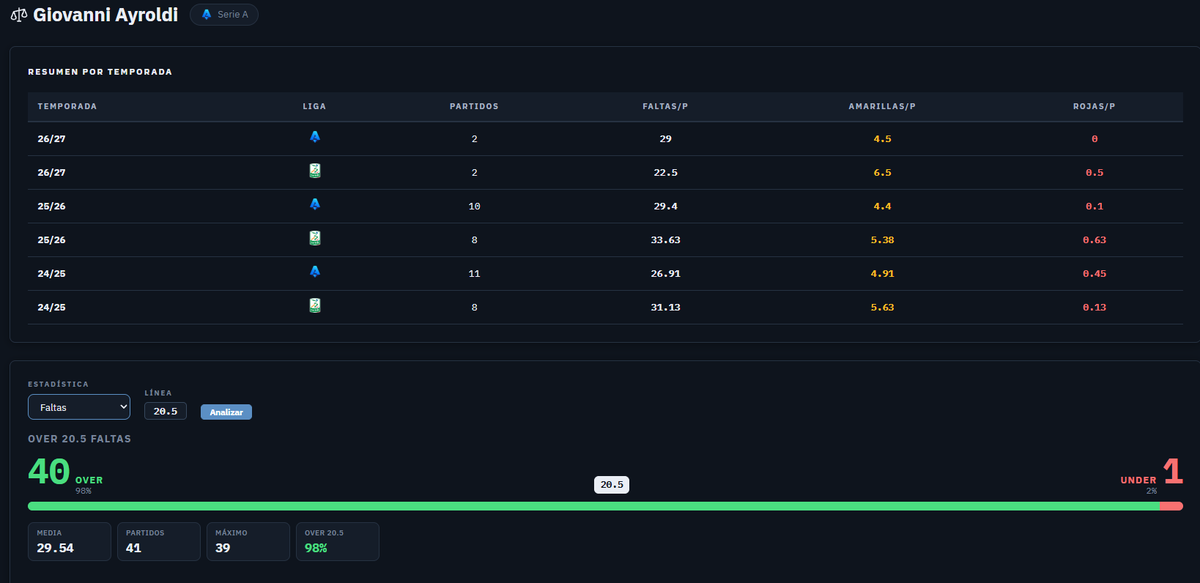1200x583 pixels.
Task: Click the Partidos column header
Action: point(474,106)
